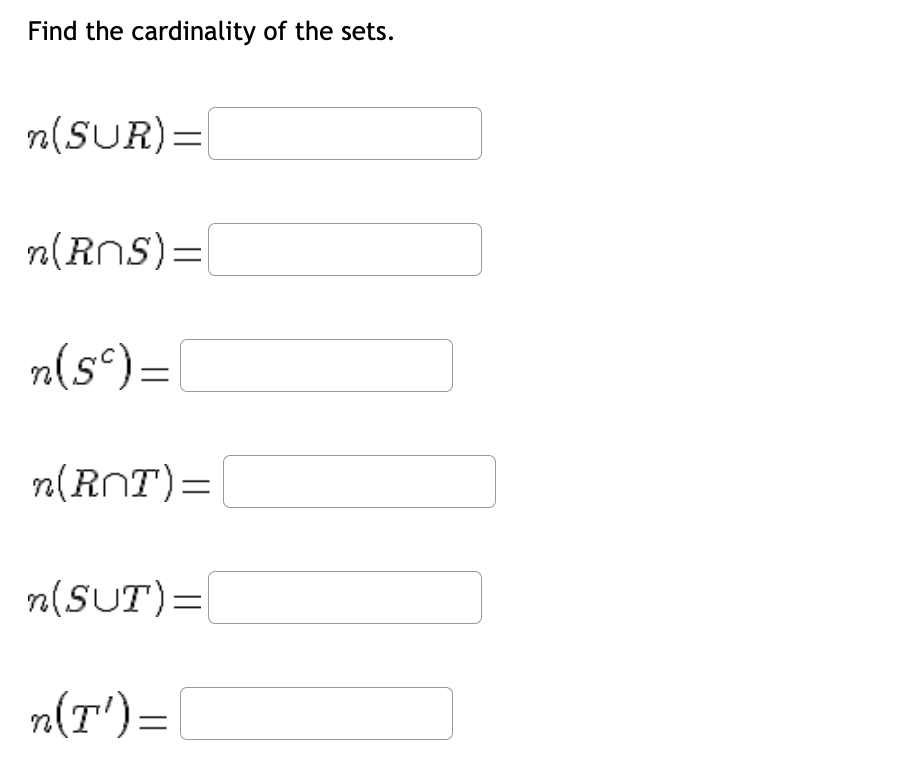The height and width of the screenshot is (764, 920).
Task: Click inside the n(T′) answer box
Action: pos(315,713)
